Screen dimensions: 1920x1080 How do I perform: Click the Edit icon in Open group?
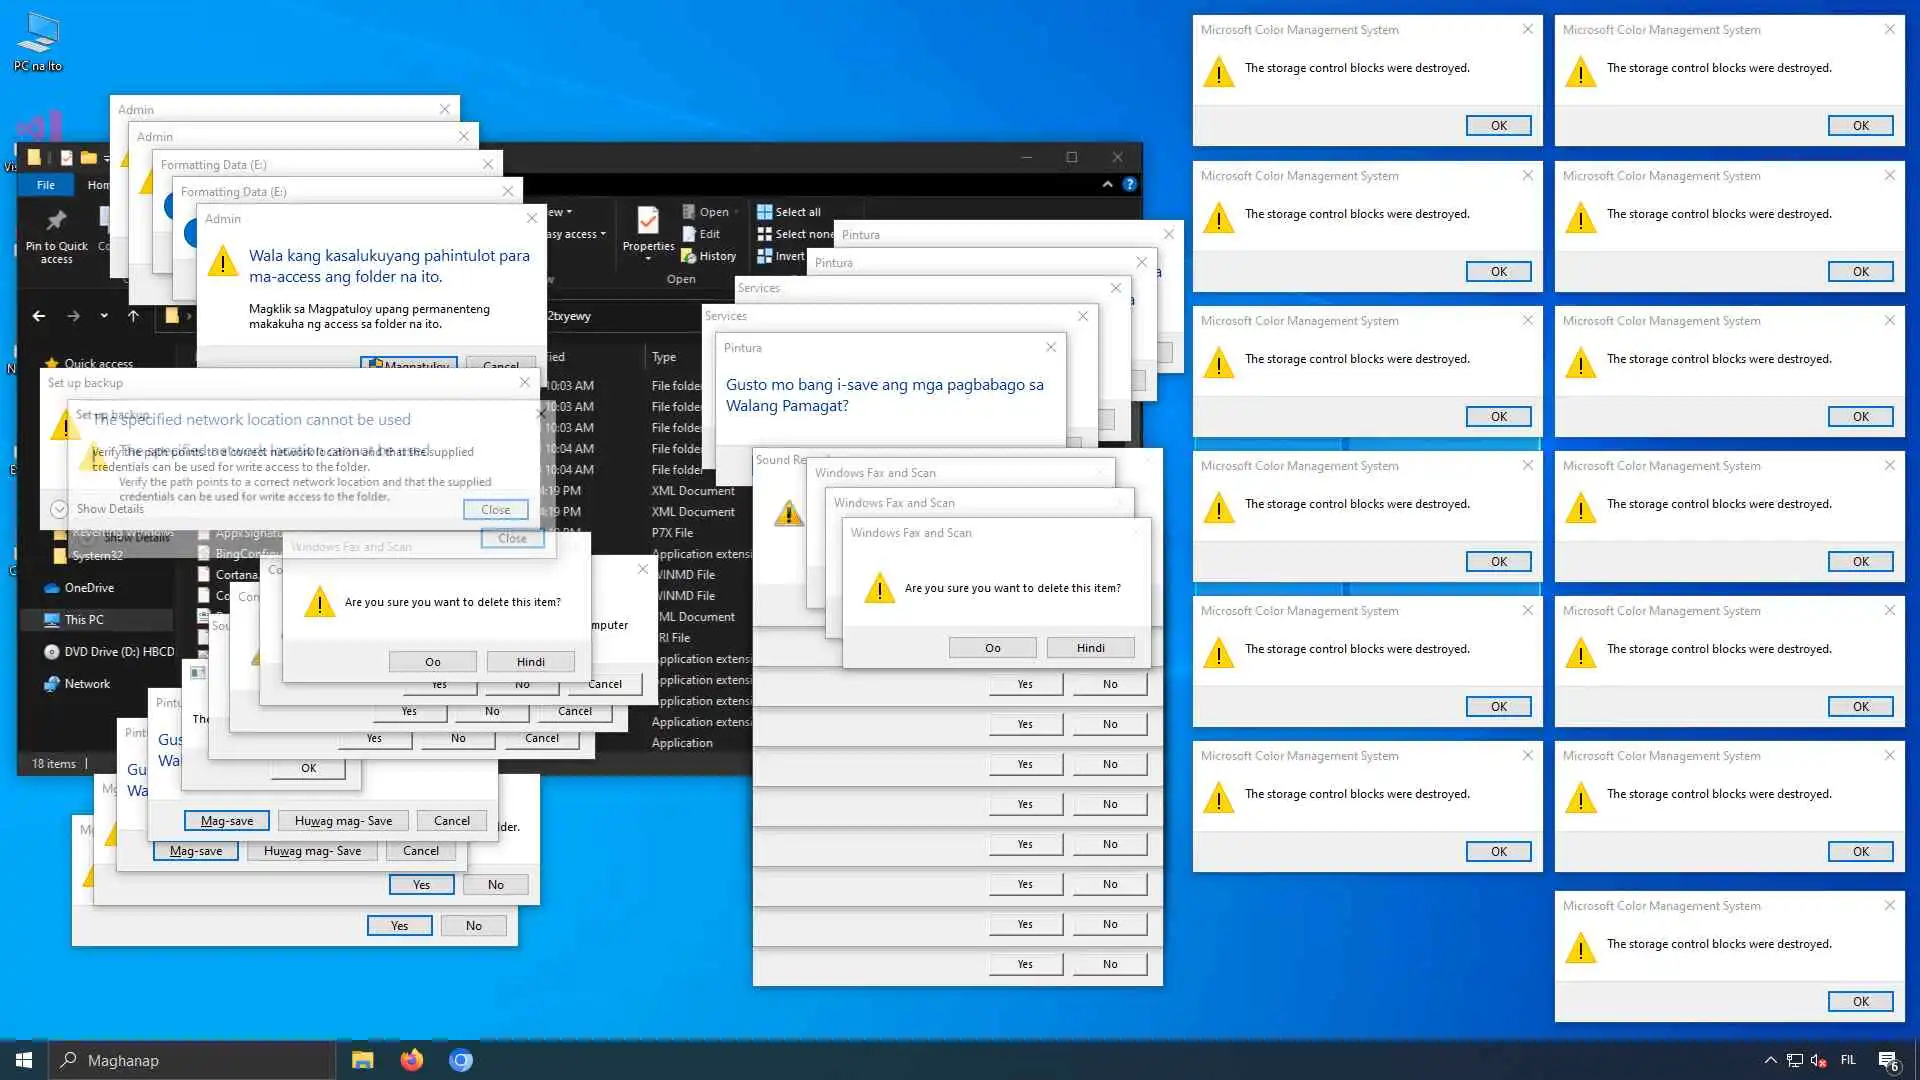[689, 234]
